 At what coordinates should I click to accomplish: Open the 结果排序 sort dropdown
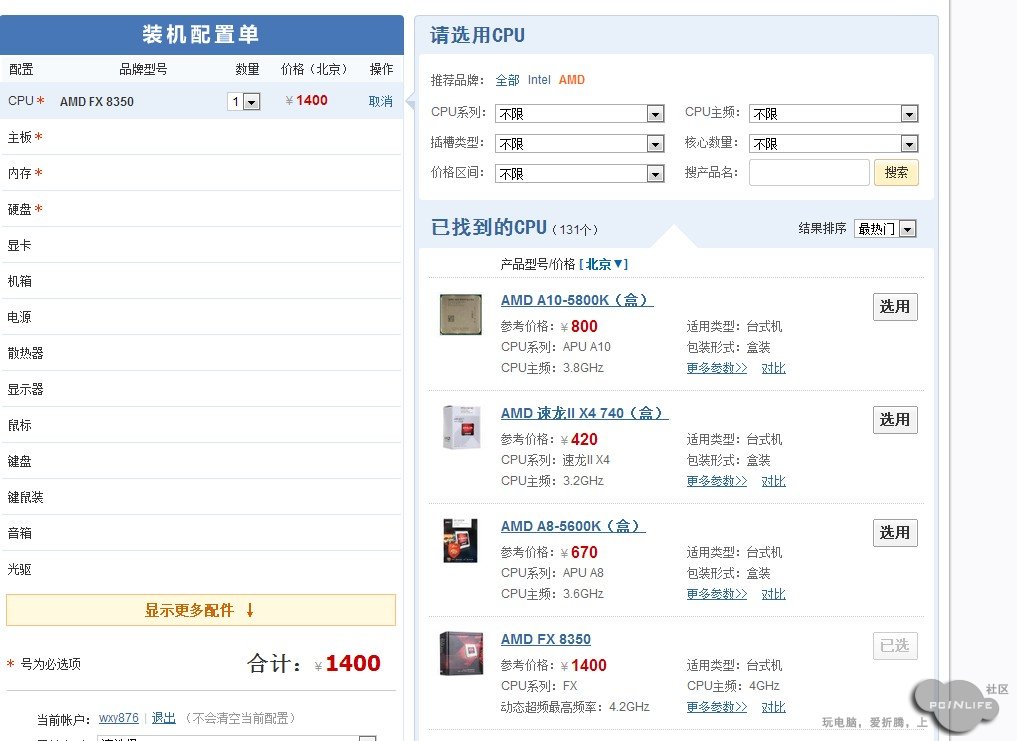(x=885, y=228)
